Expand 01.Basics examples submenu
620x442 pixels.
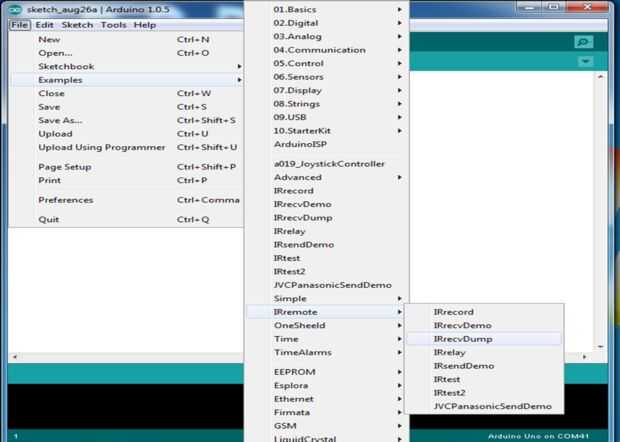(327, 9)
